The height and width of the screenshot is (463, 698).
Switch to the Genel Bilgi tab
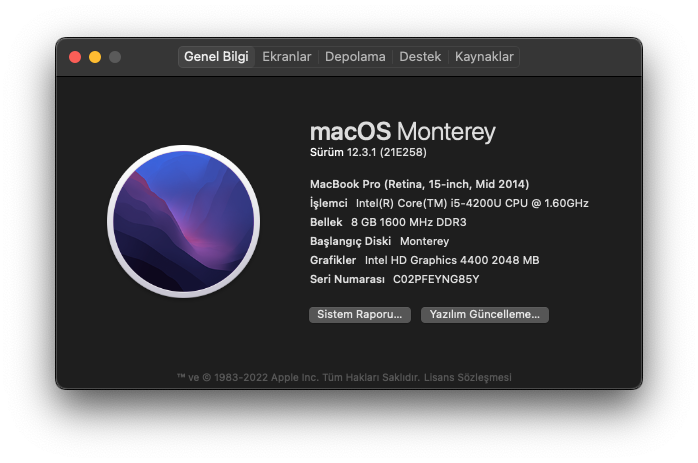216,57
